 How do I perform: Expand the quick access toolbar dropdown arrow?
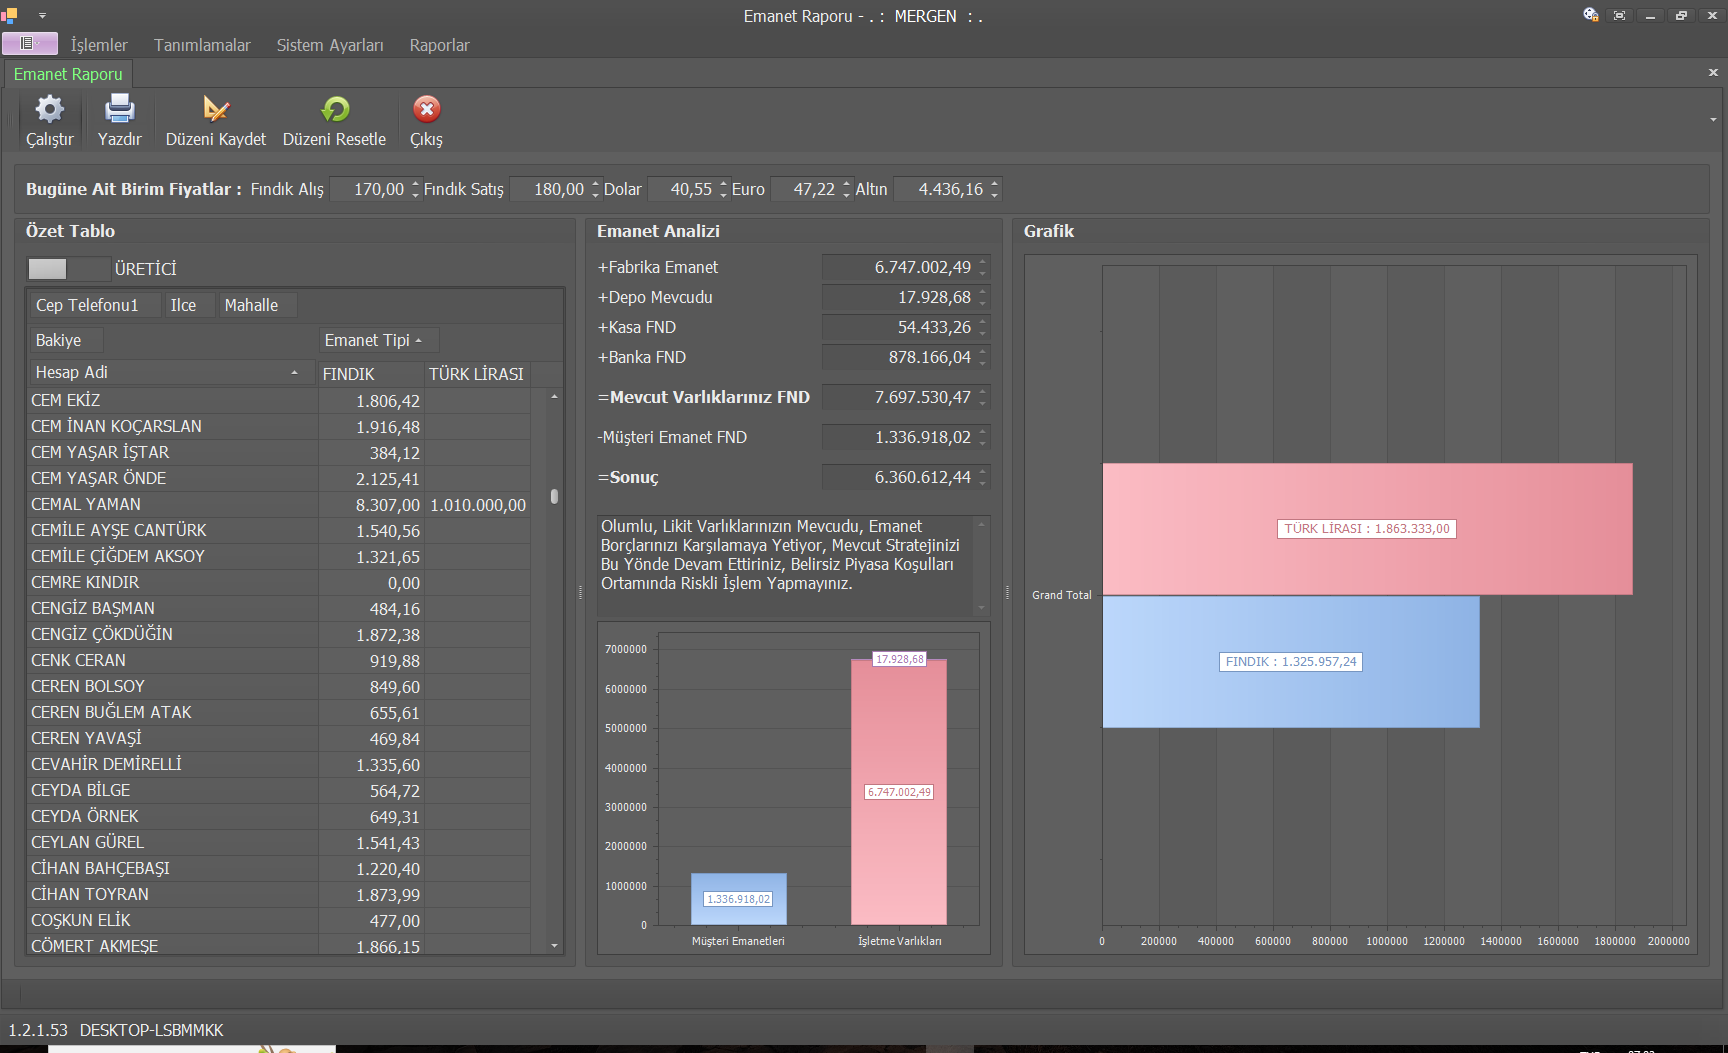42,16
